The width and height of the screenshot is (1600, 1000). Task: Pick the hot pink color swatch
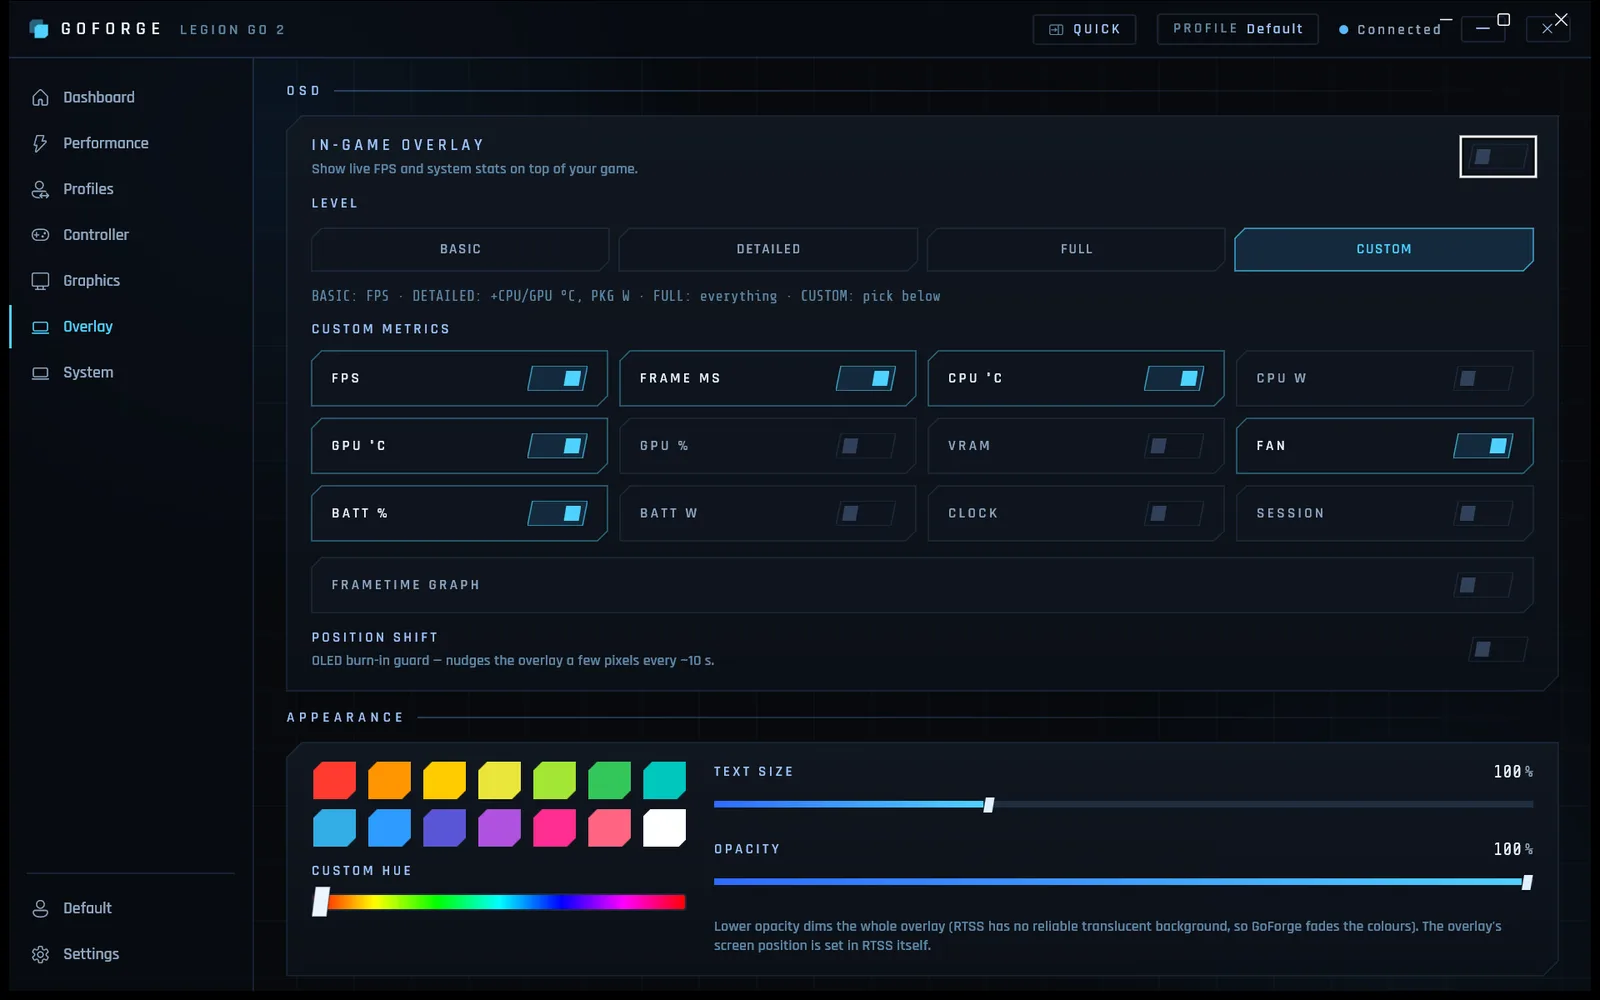click(x=554, y=828)
